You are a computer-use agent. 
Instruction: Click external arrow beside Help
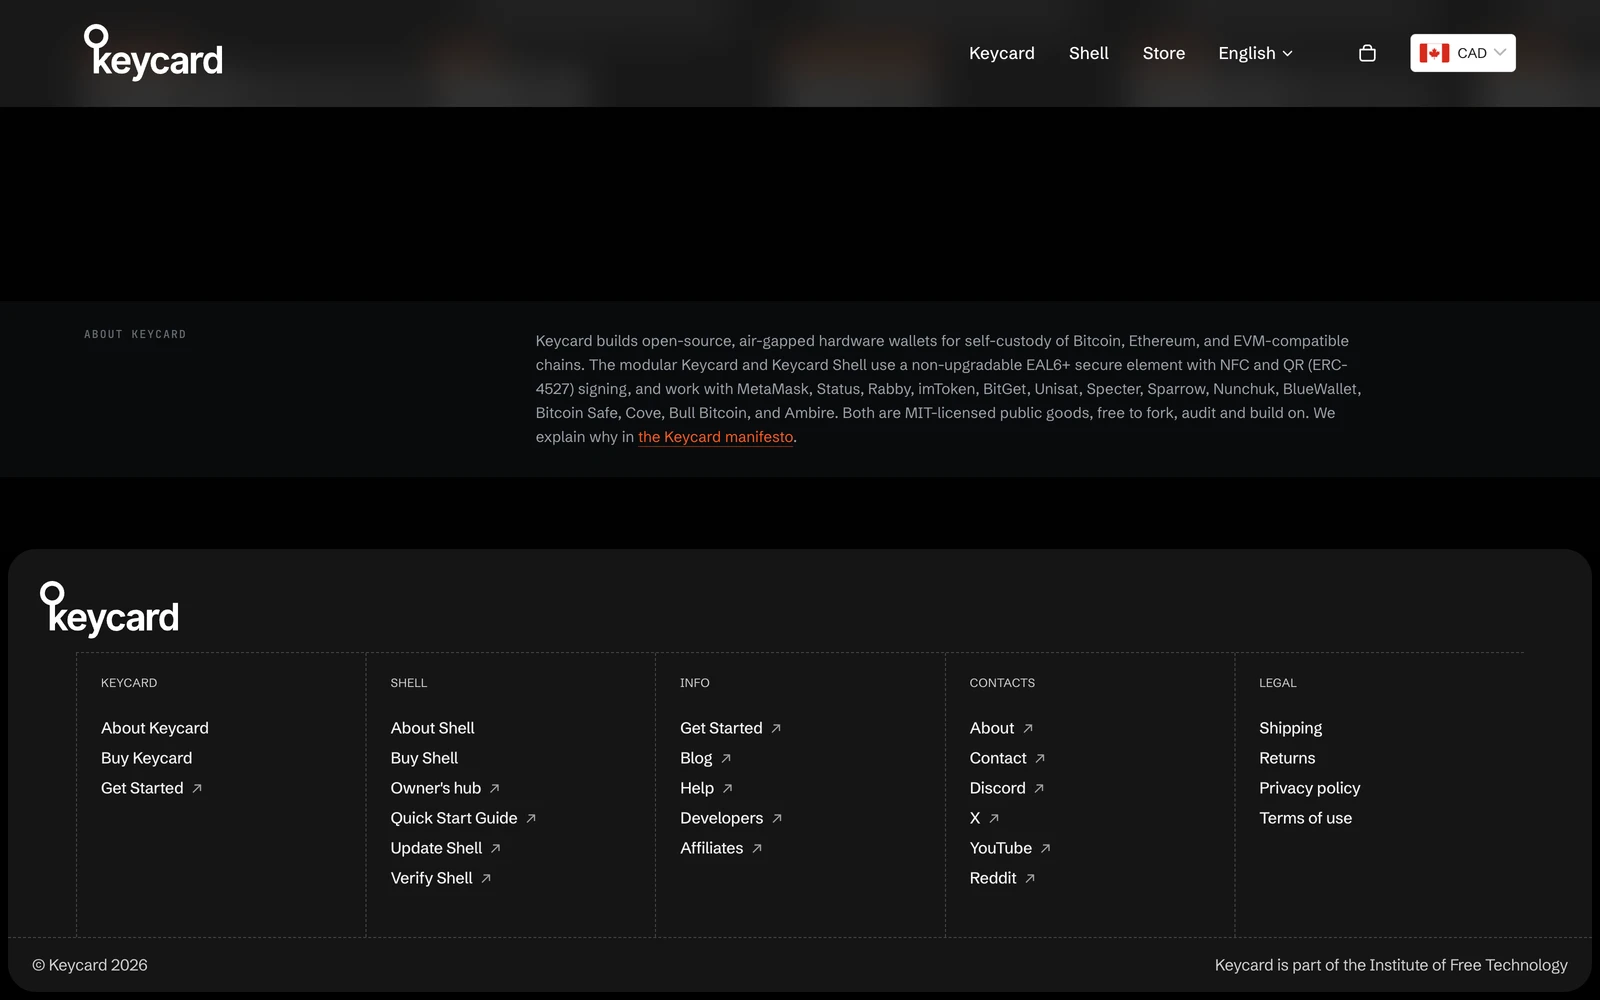pos(727,789)
